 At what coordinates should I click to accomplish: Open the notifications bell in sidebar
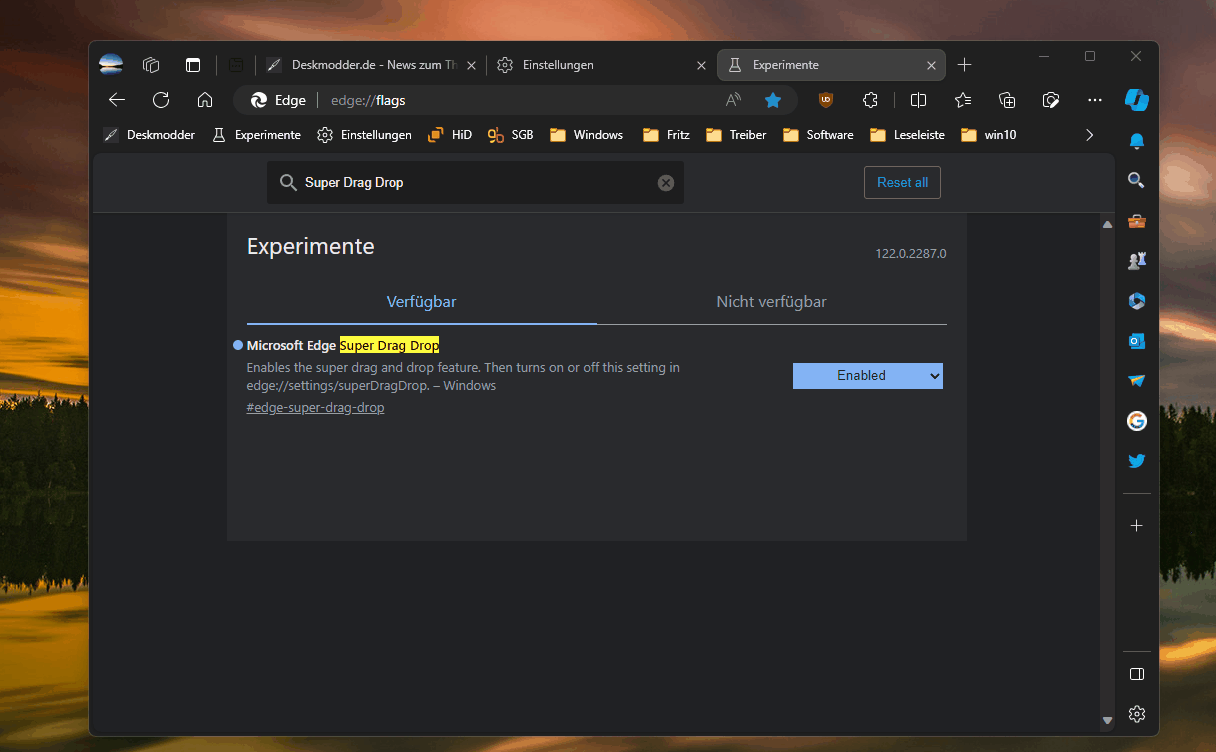click(1137, 141)
